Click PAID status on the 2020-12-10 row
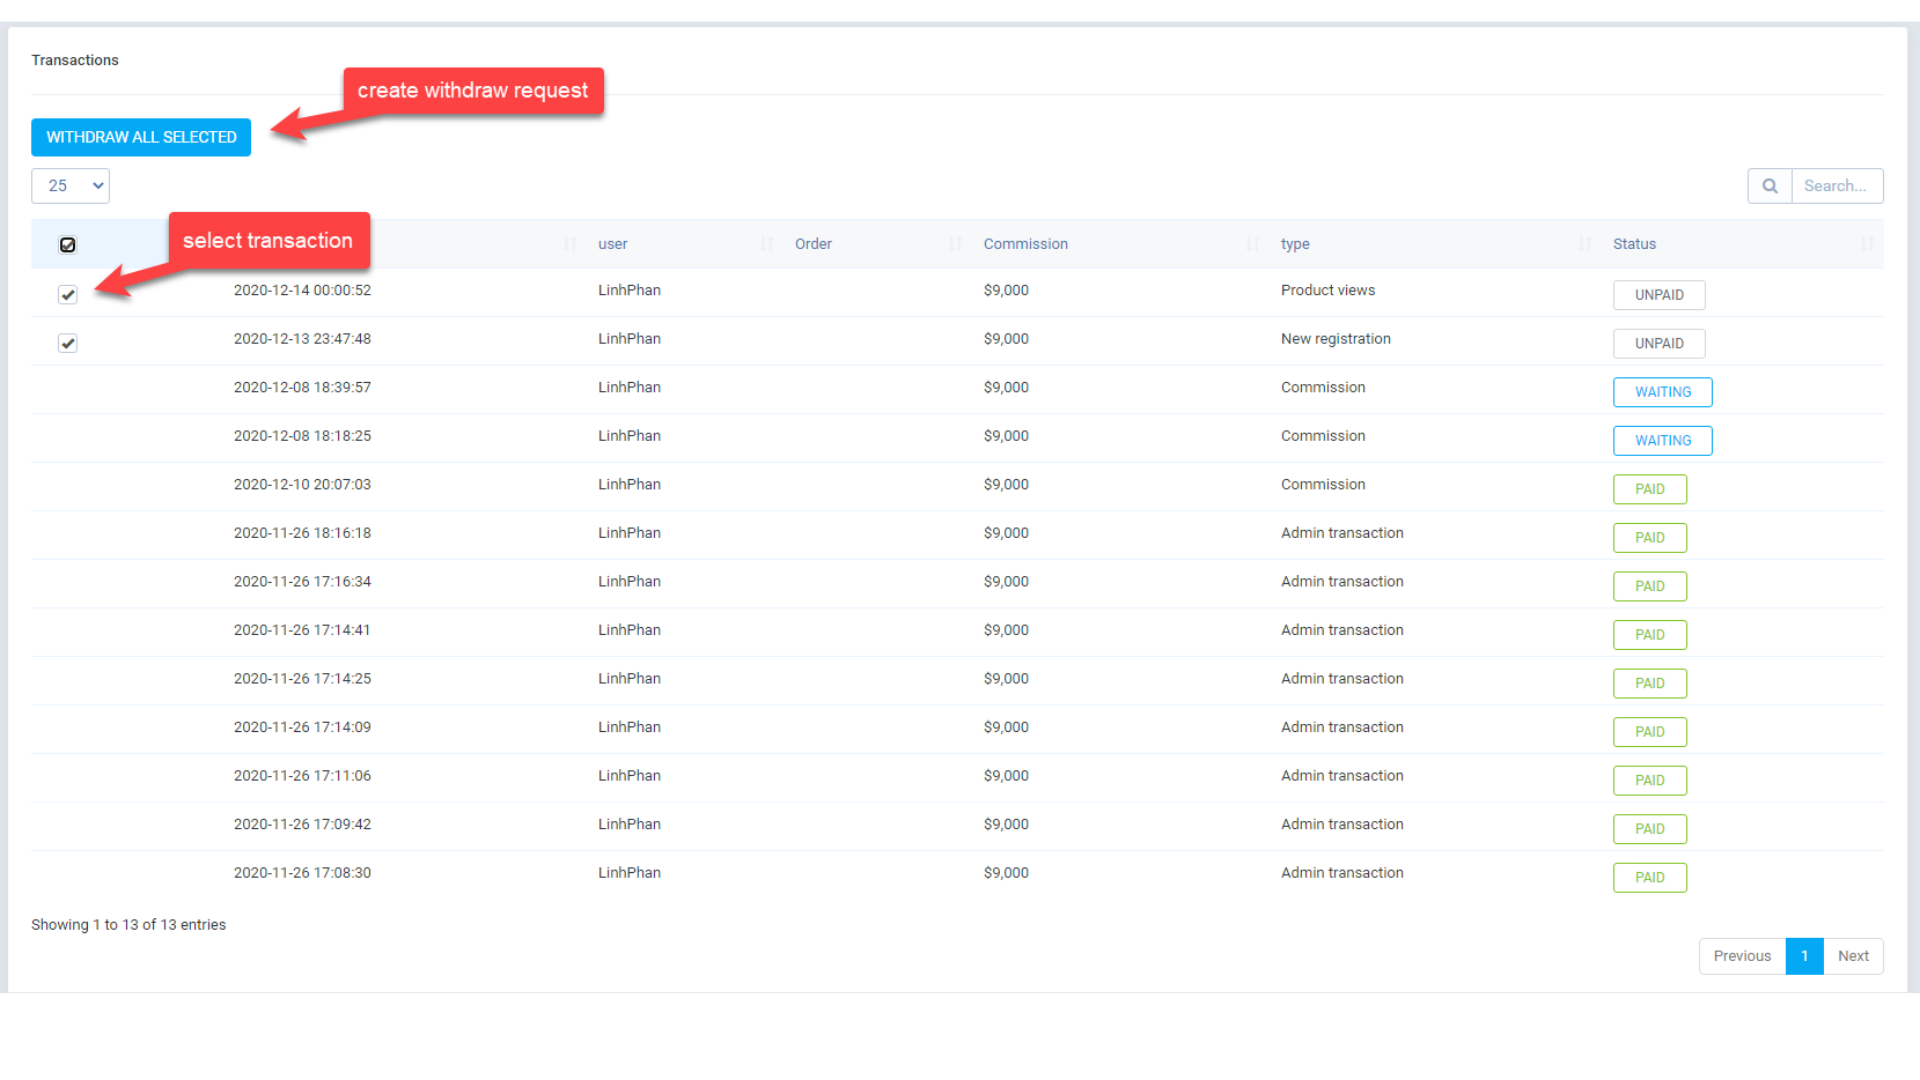Image resolution: width=1920 pixels, height=1080 pixels. (1649, 489)
